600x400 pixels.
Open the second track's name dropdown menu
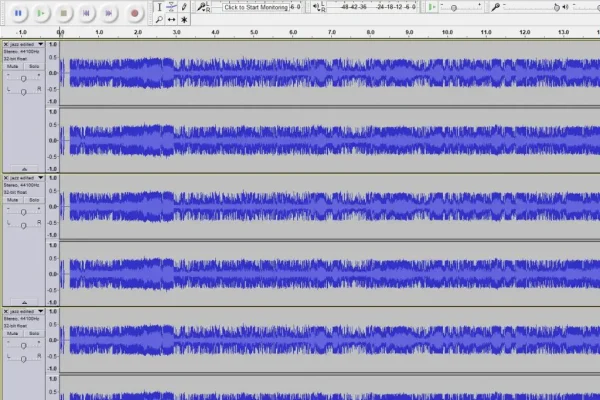[41, 178]
